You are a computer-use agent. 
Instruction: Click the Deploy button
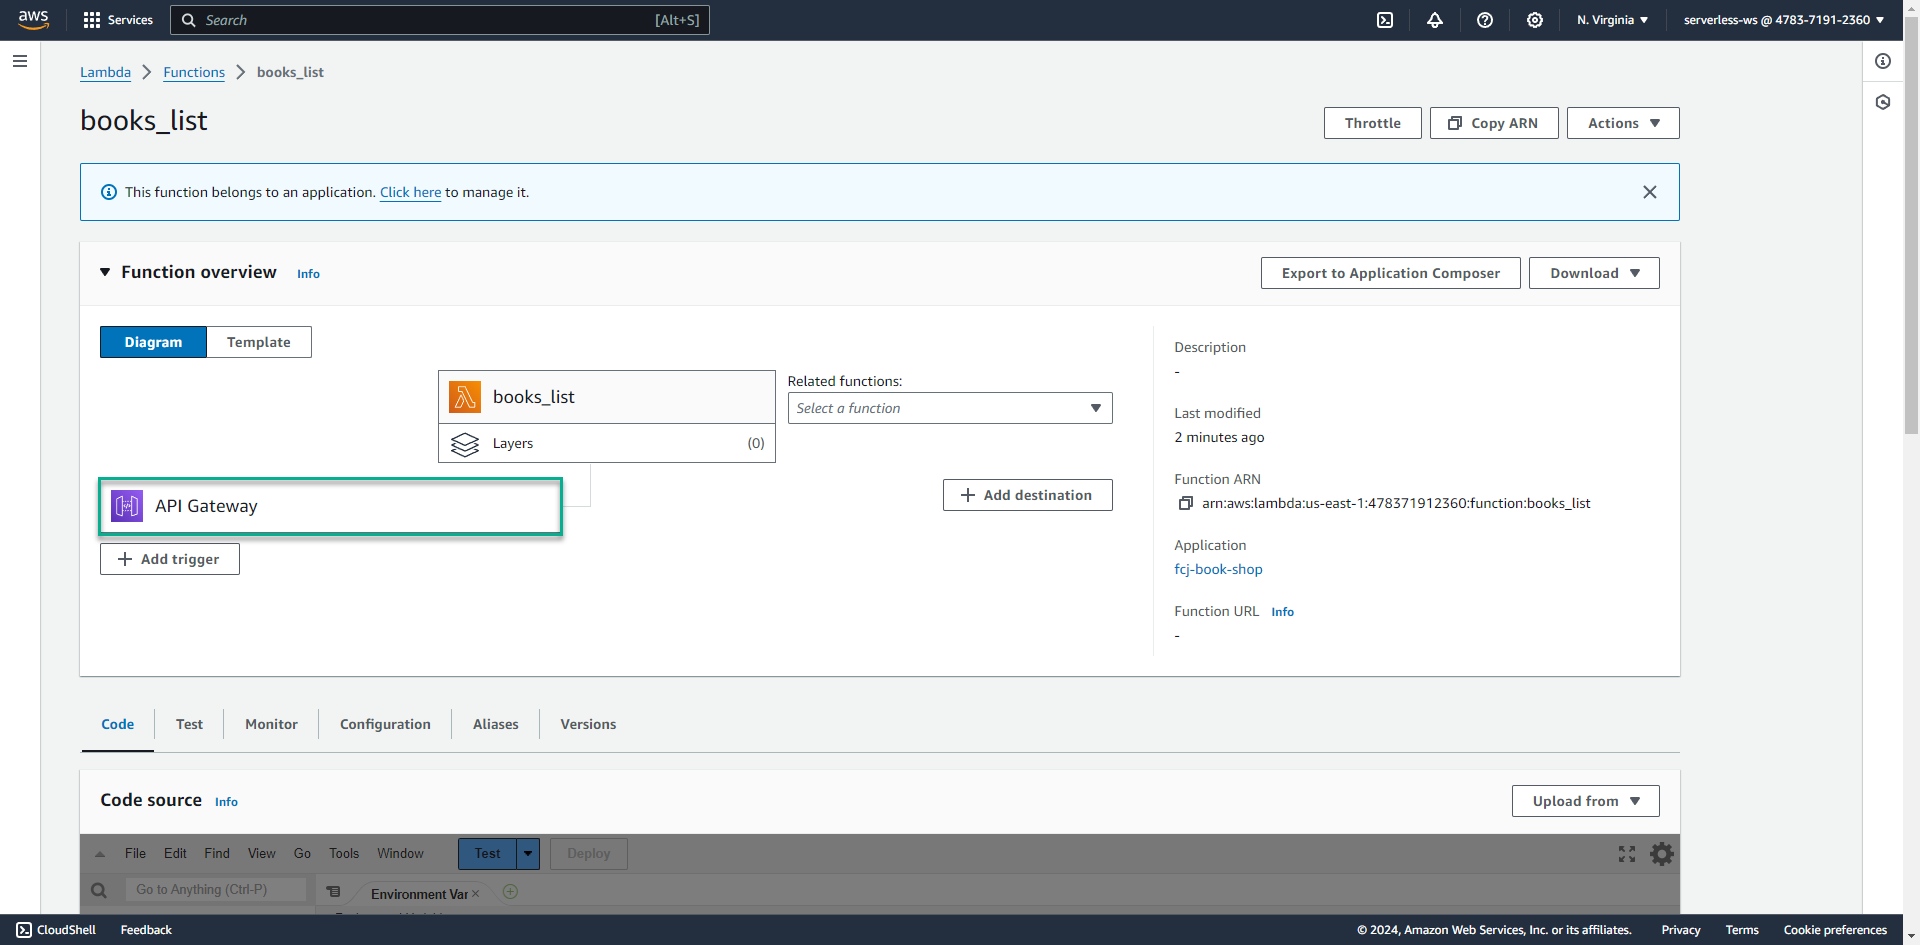point(589,854)
